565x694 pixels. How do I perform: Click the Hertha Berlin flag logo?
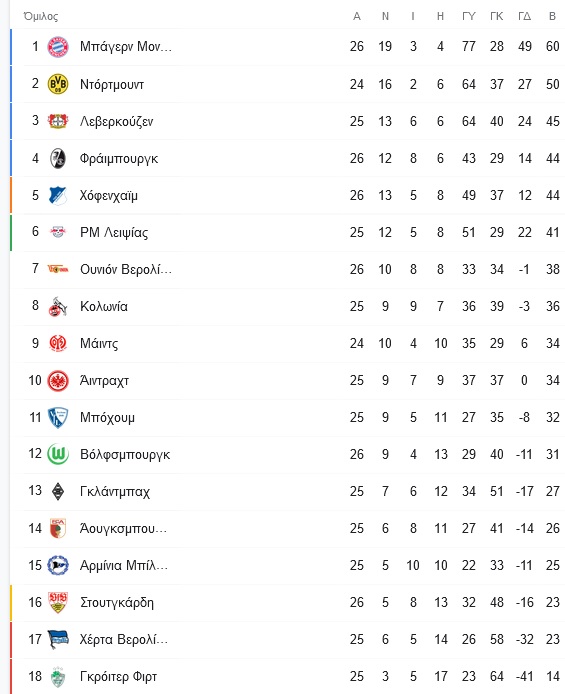click(x=58, y=639)
